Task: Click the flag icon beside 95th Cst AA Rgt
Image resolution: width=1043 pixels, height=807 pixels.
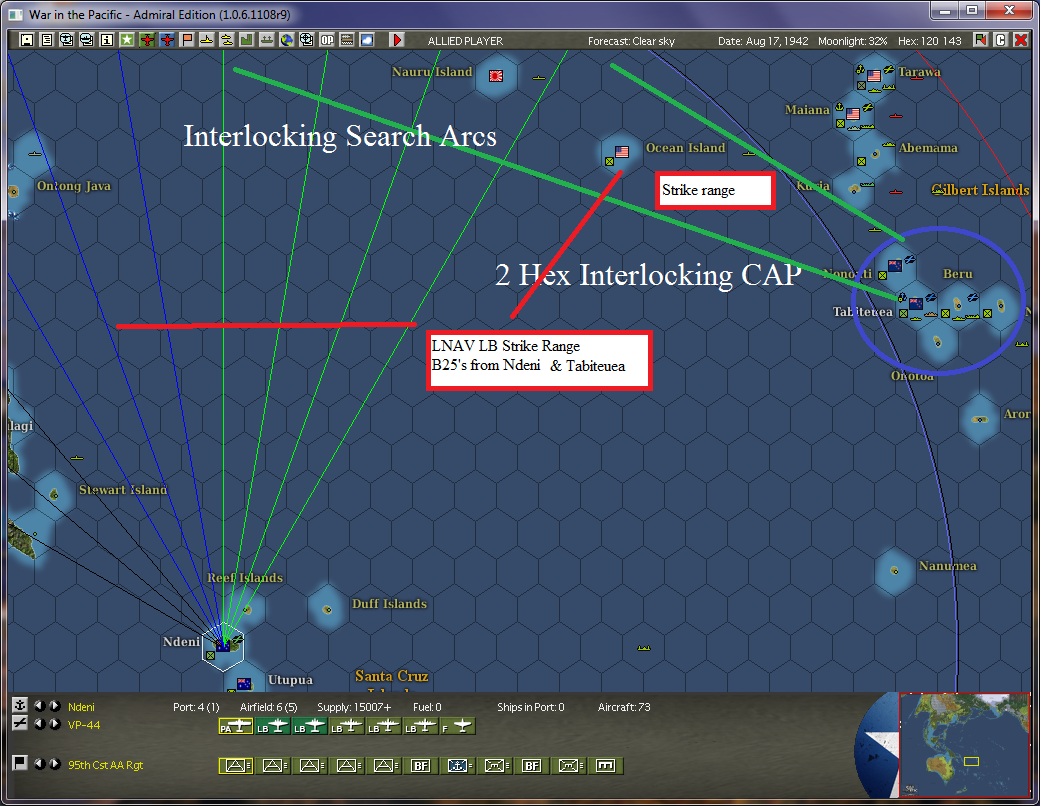Action: [20, 762]
